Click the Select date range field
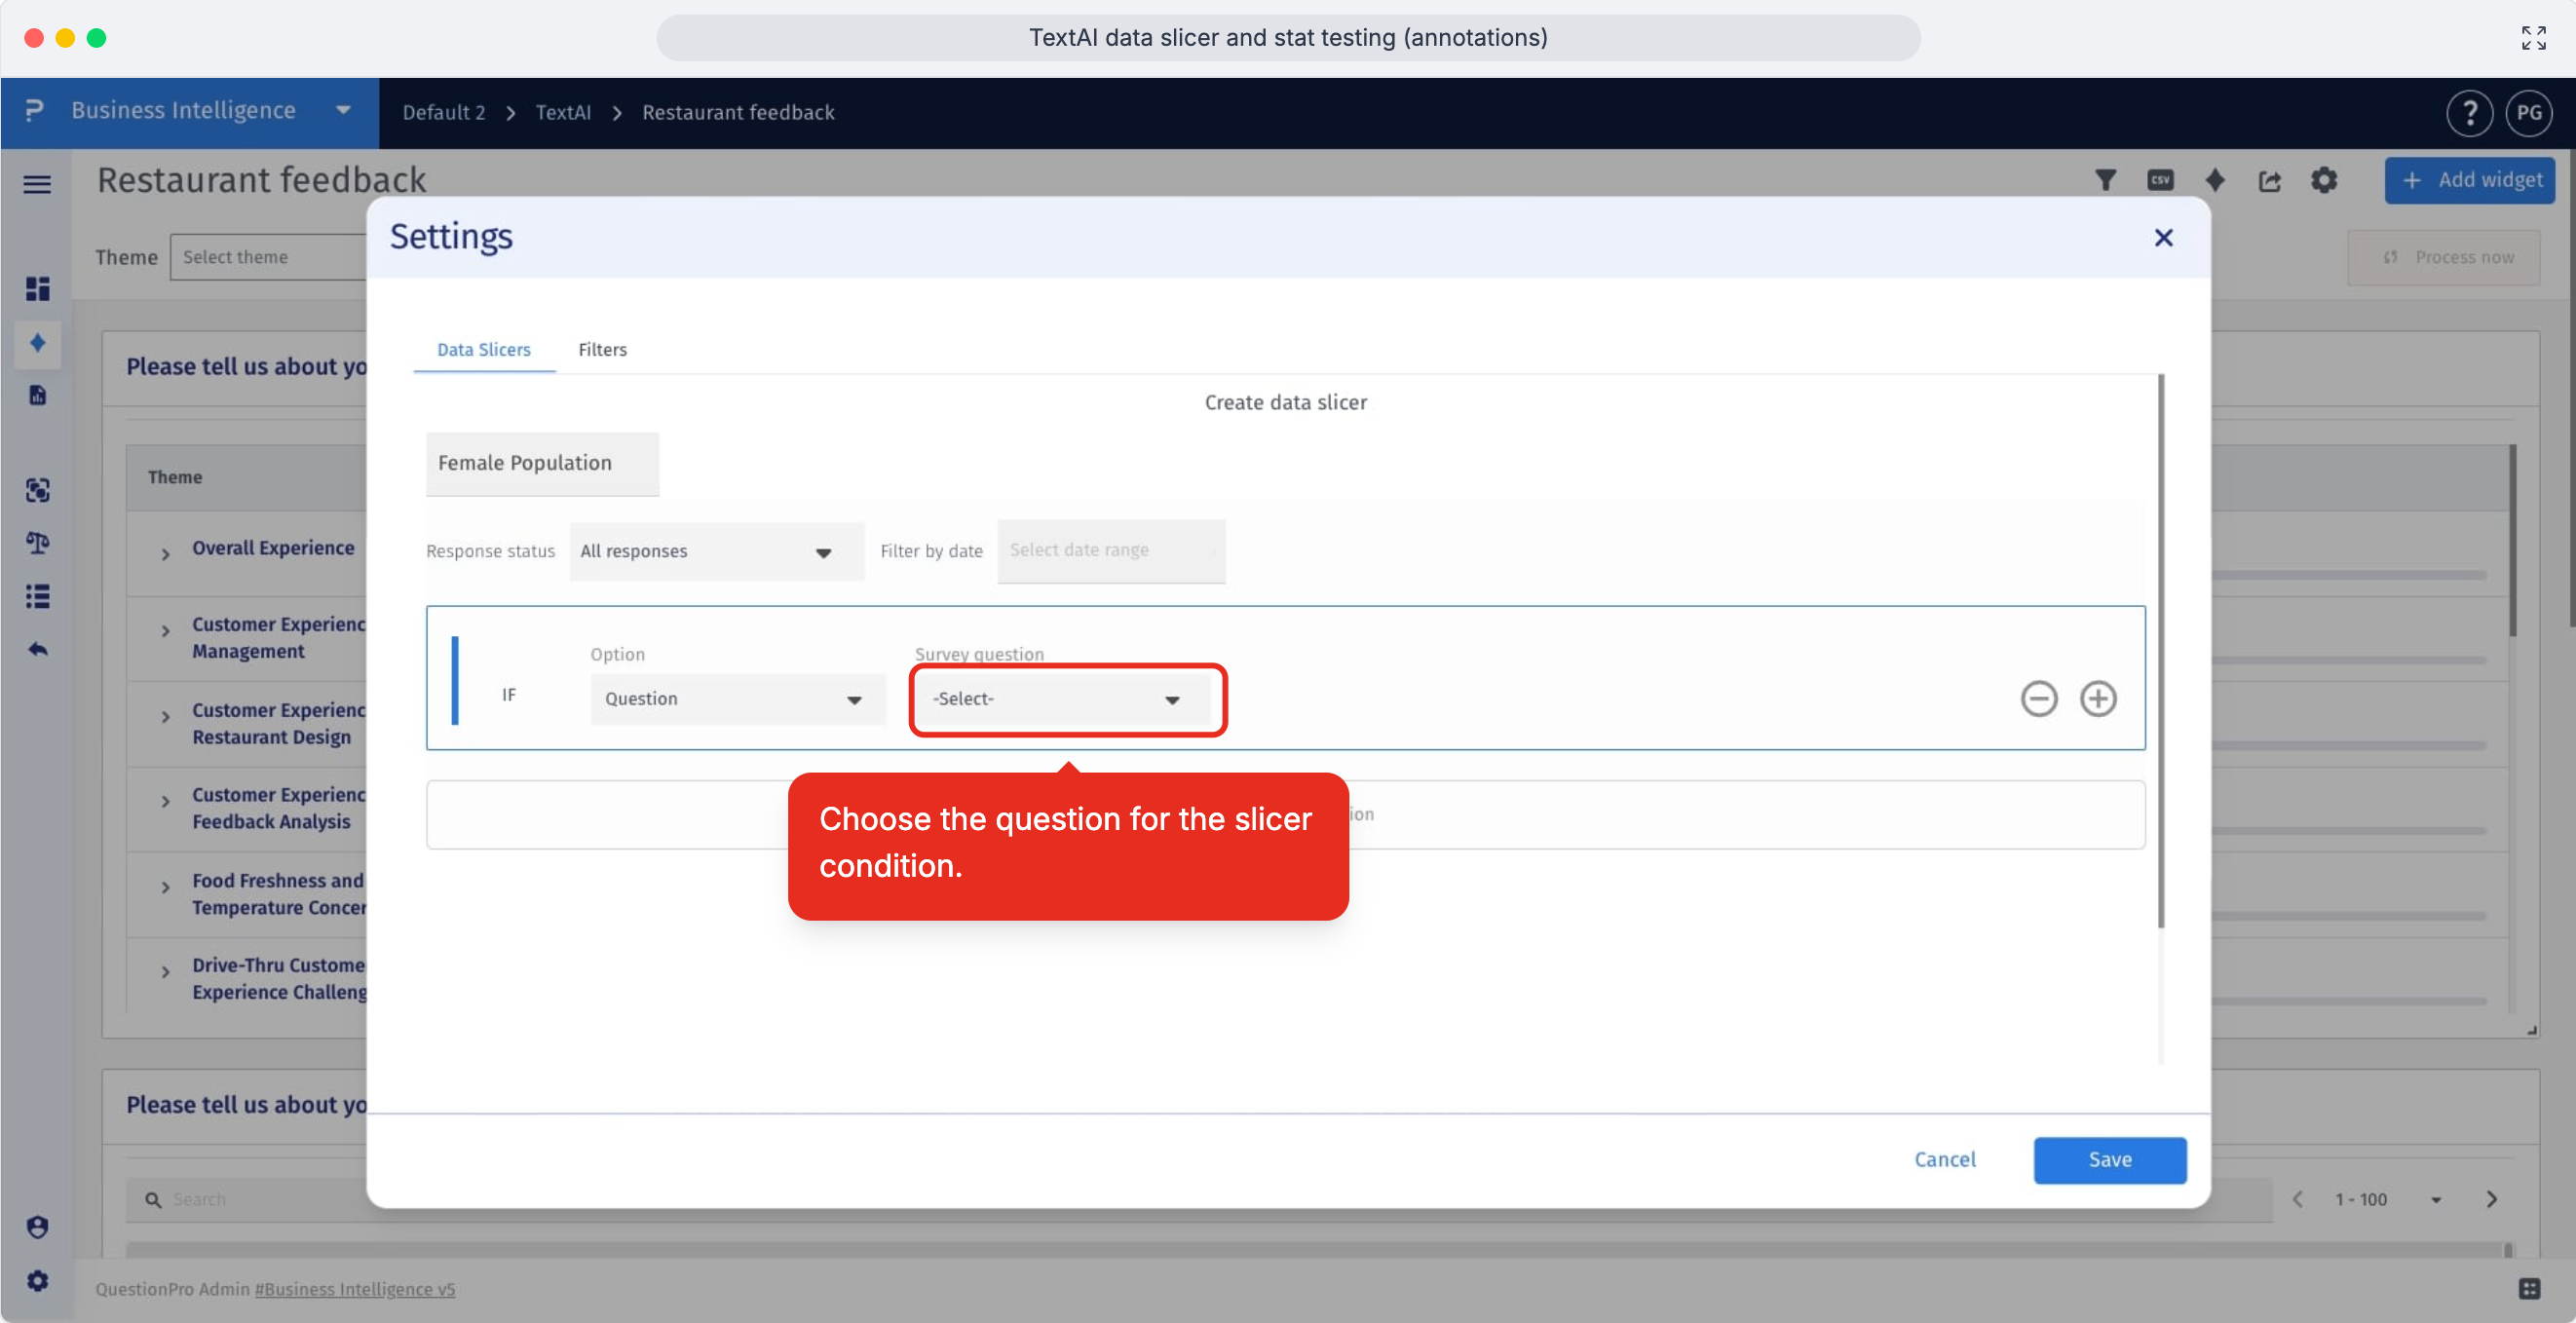The image size is (2576, 1323). coord(1111,550)
